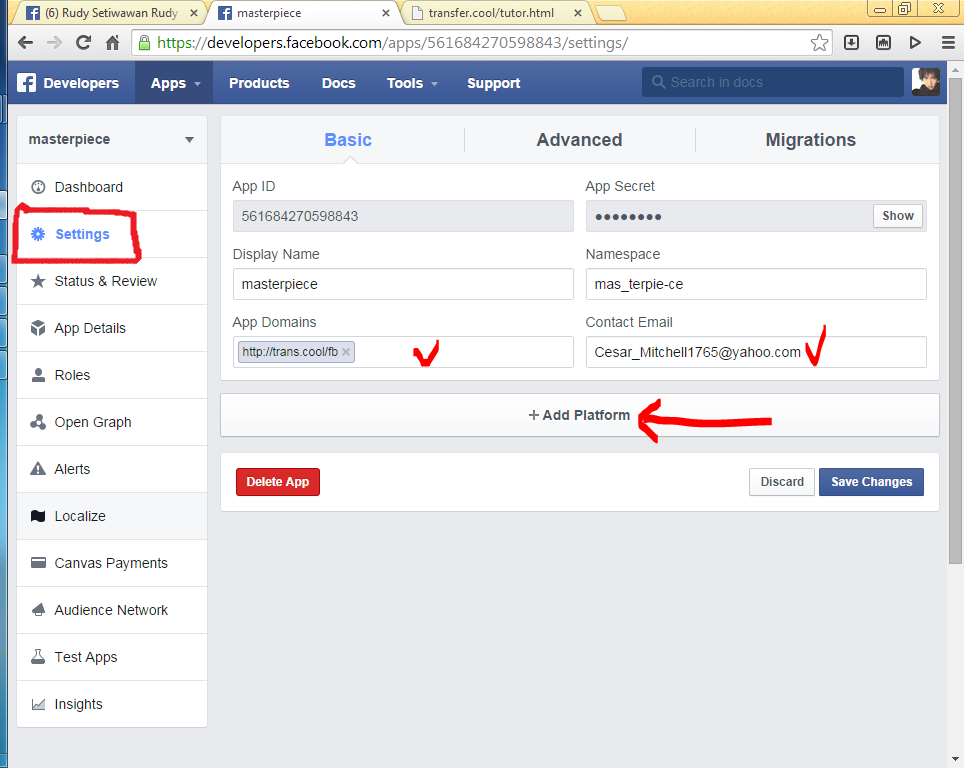
Task: Bookmark this page with the star icon
Action: coord(819,42)
